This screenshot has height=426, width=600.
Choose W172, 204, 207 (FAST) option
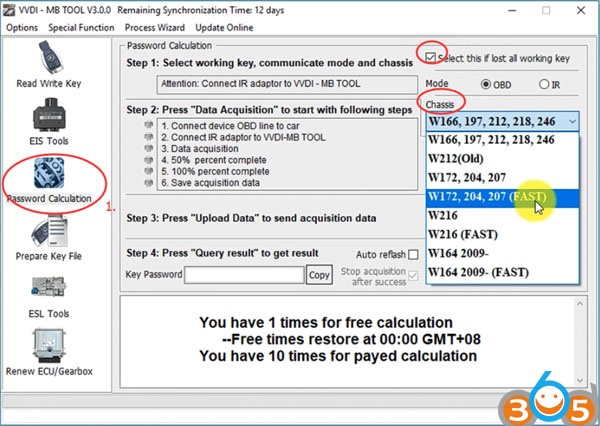point(502,197)
